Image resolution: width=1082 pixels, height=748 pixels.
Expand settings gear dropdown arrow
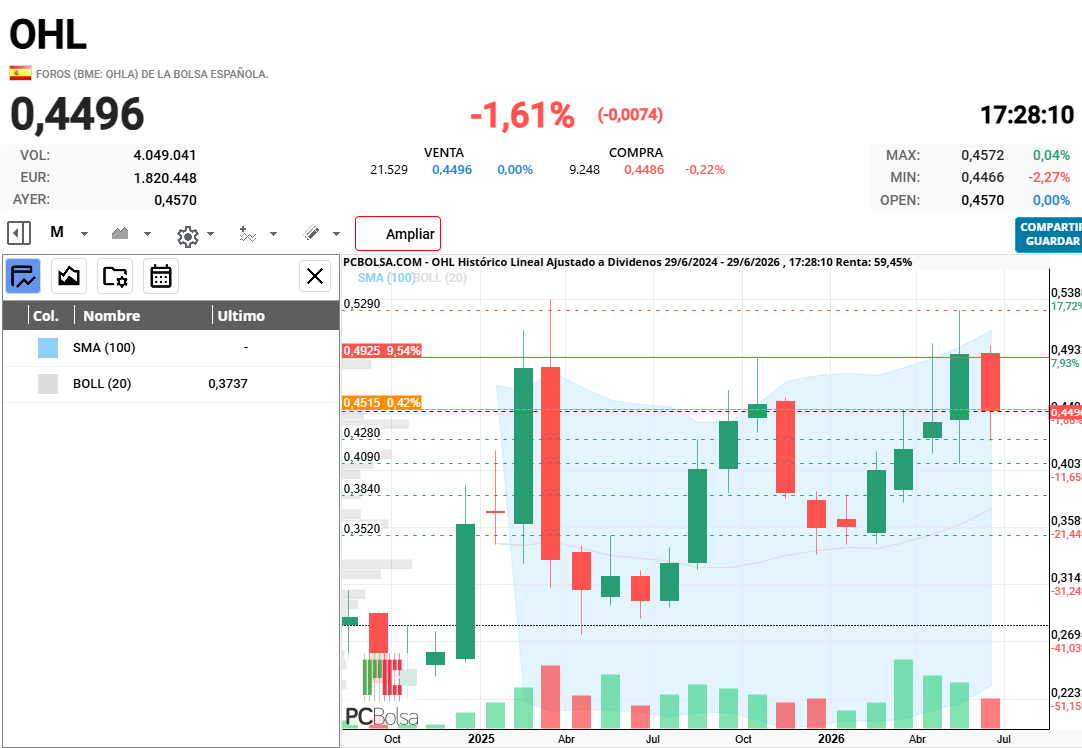[x=210, y=234]
